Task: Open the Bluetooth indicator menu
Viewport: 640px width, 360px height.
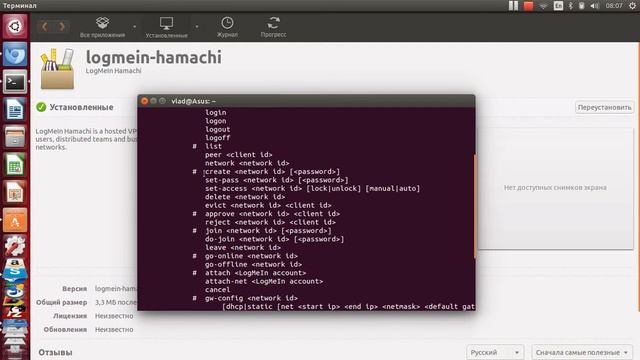Action: pyautogui.click(x=571, y=6)
